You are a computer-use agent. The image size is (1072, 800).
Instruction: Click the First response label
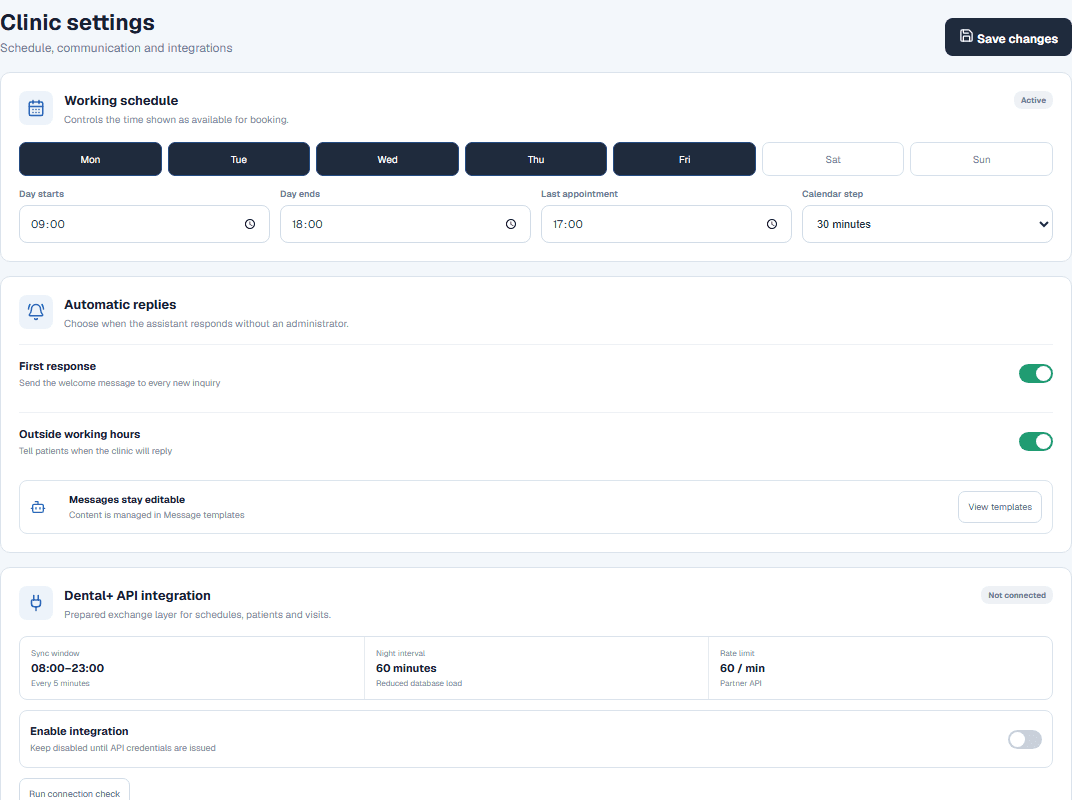[57, 366]
